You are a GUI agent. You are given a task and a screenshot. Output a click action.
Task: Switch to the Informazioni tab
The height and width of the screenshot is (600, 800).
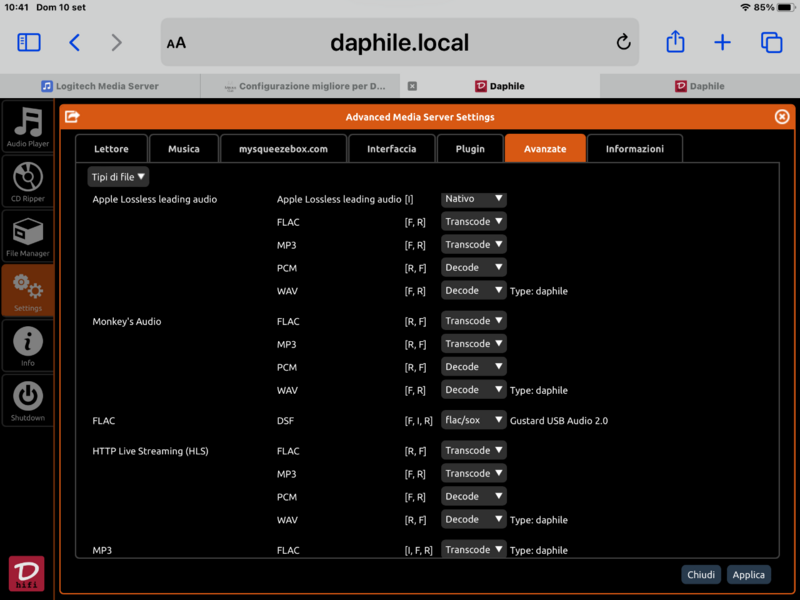pos(634,149)
